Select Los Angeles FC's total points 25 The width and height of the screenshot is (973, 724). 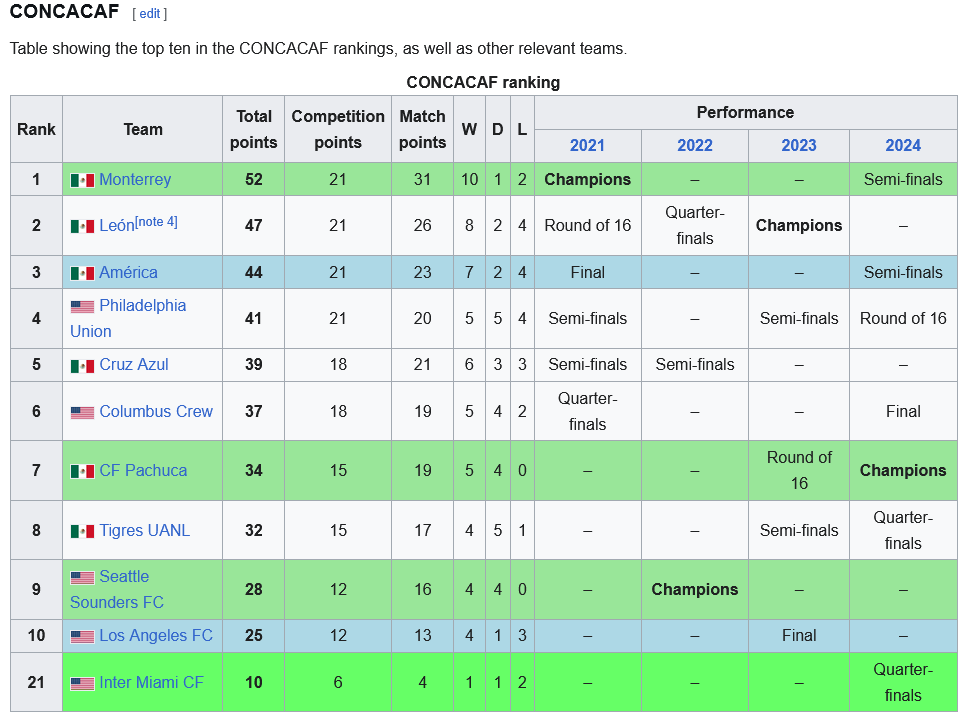254,635
